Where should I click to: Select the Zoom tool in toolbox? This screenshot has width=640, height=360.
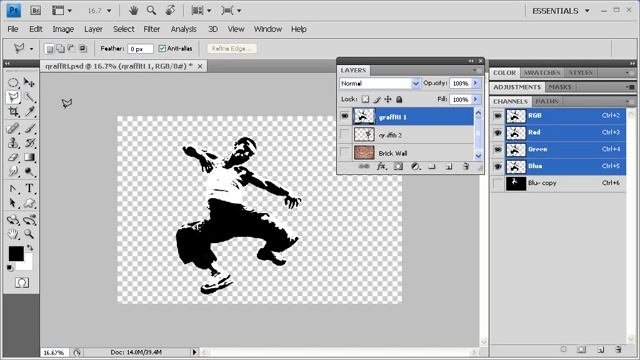[x=29, y=234]
